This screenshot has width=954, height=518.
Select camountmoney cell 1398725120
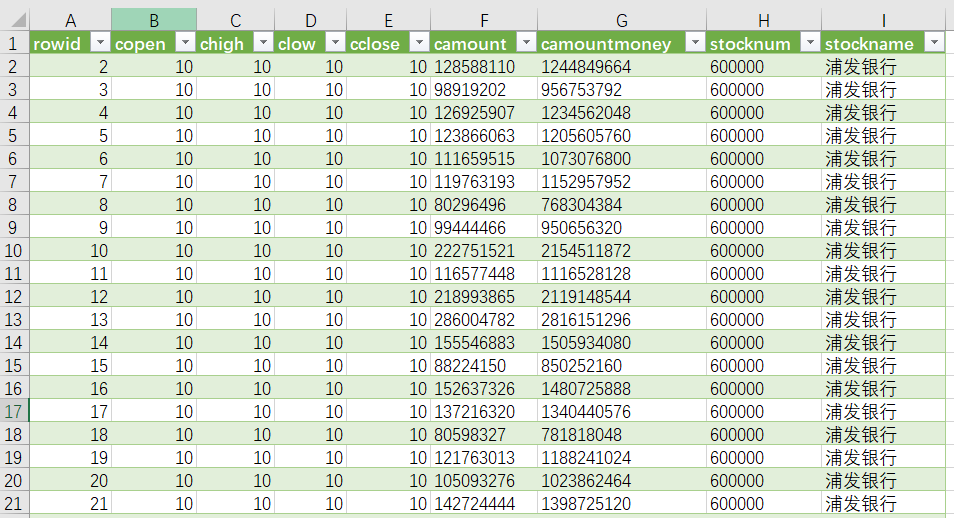click(x=622, y=503)
